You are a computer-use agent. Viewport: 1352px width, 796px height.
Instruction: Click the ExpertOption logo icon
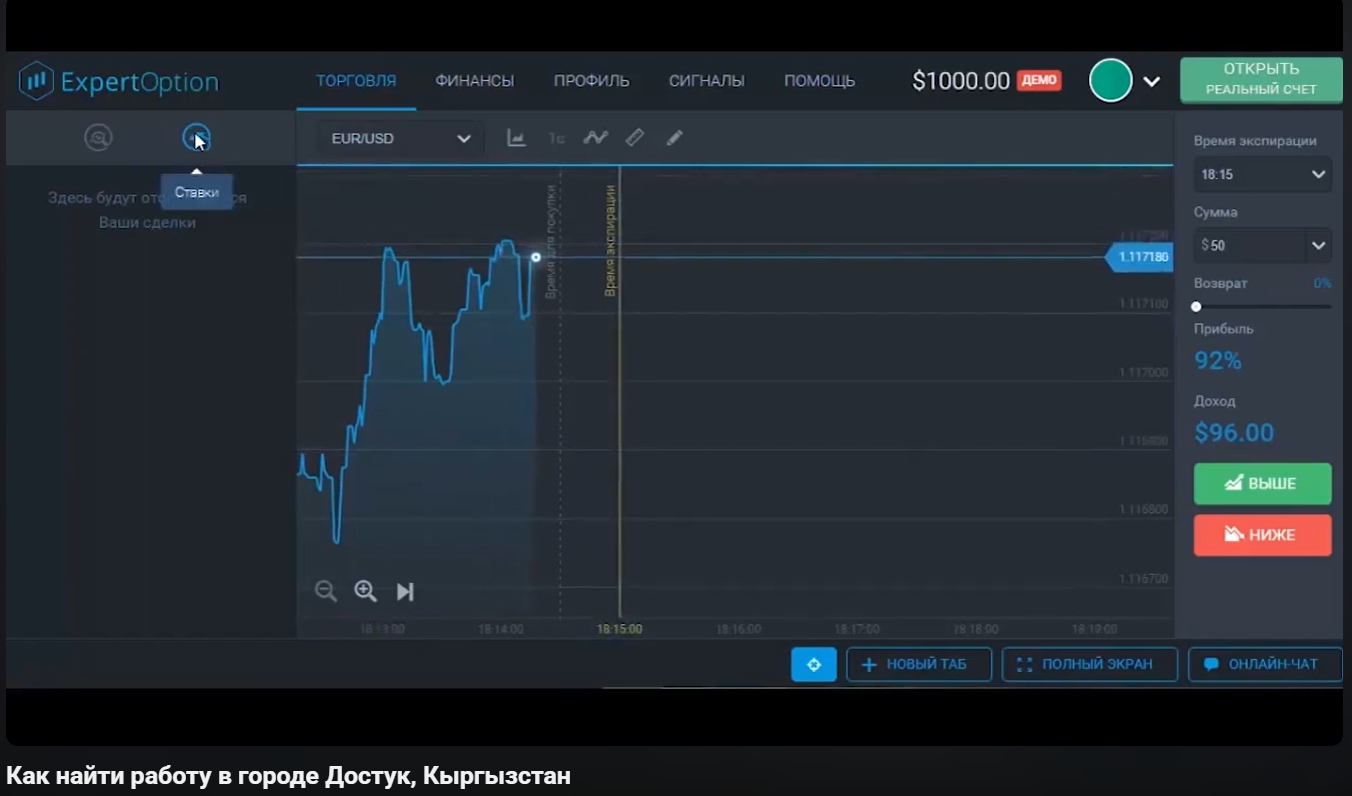(36, 81)
